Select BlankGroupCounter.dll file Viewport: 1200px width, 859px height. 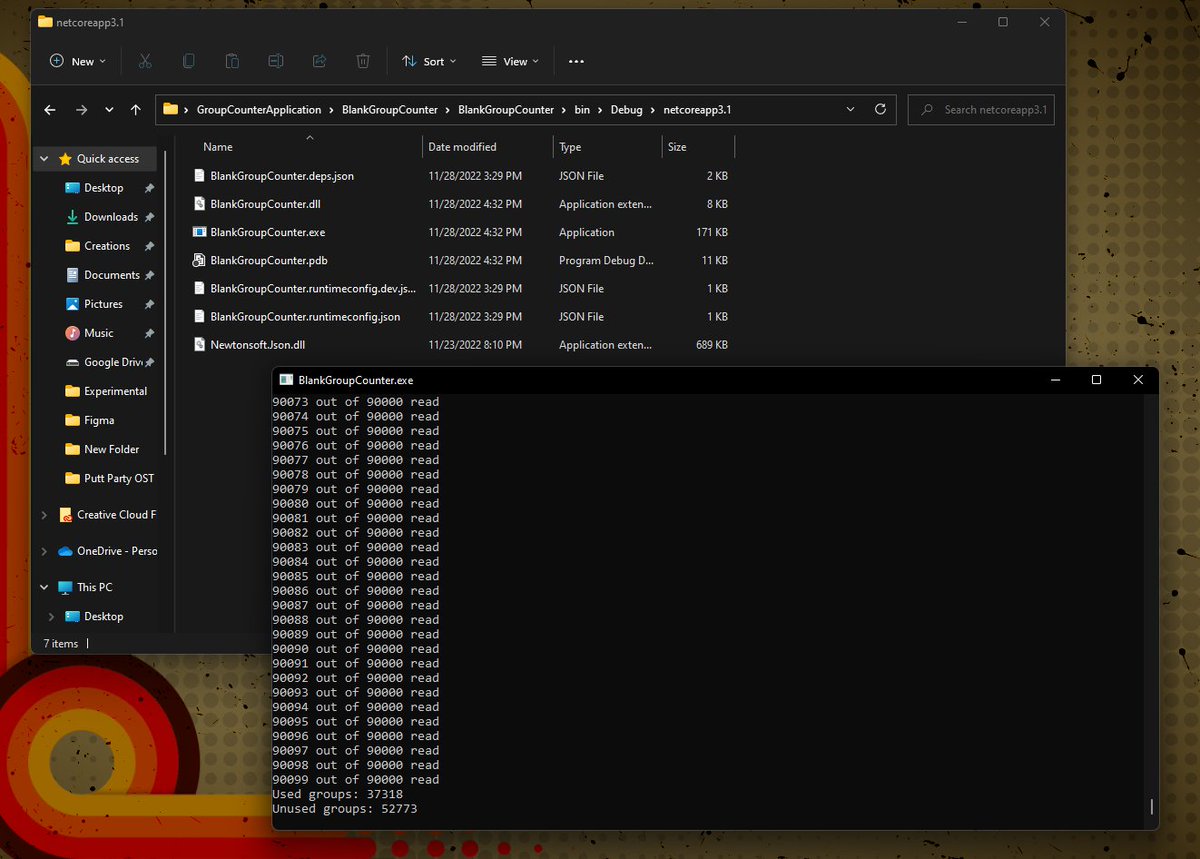coord(265,204)
